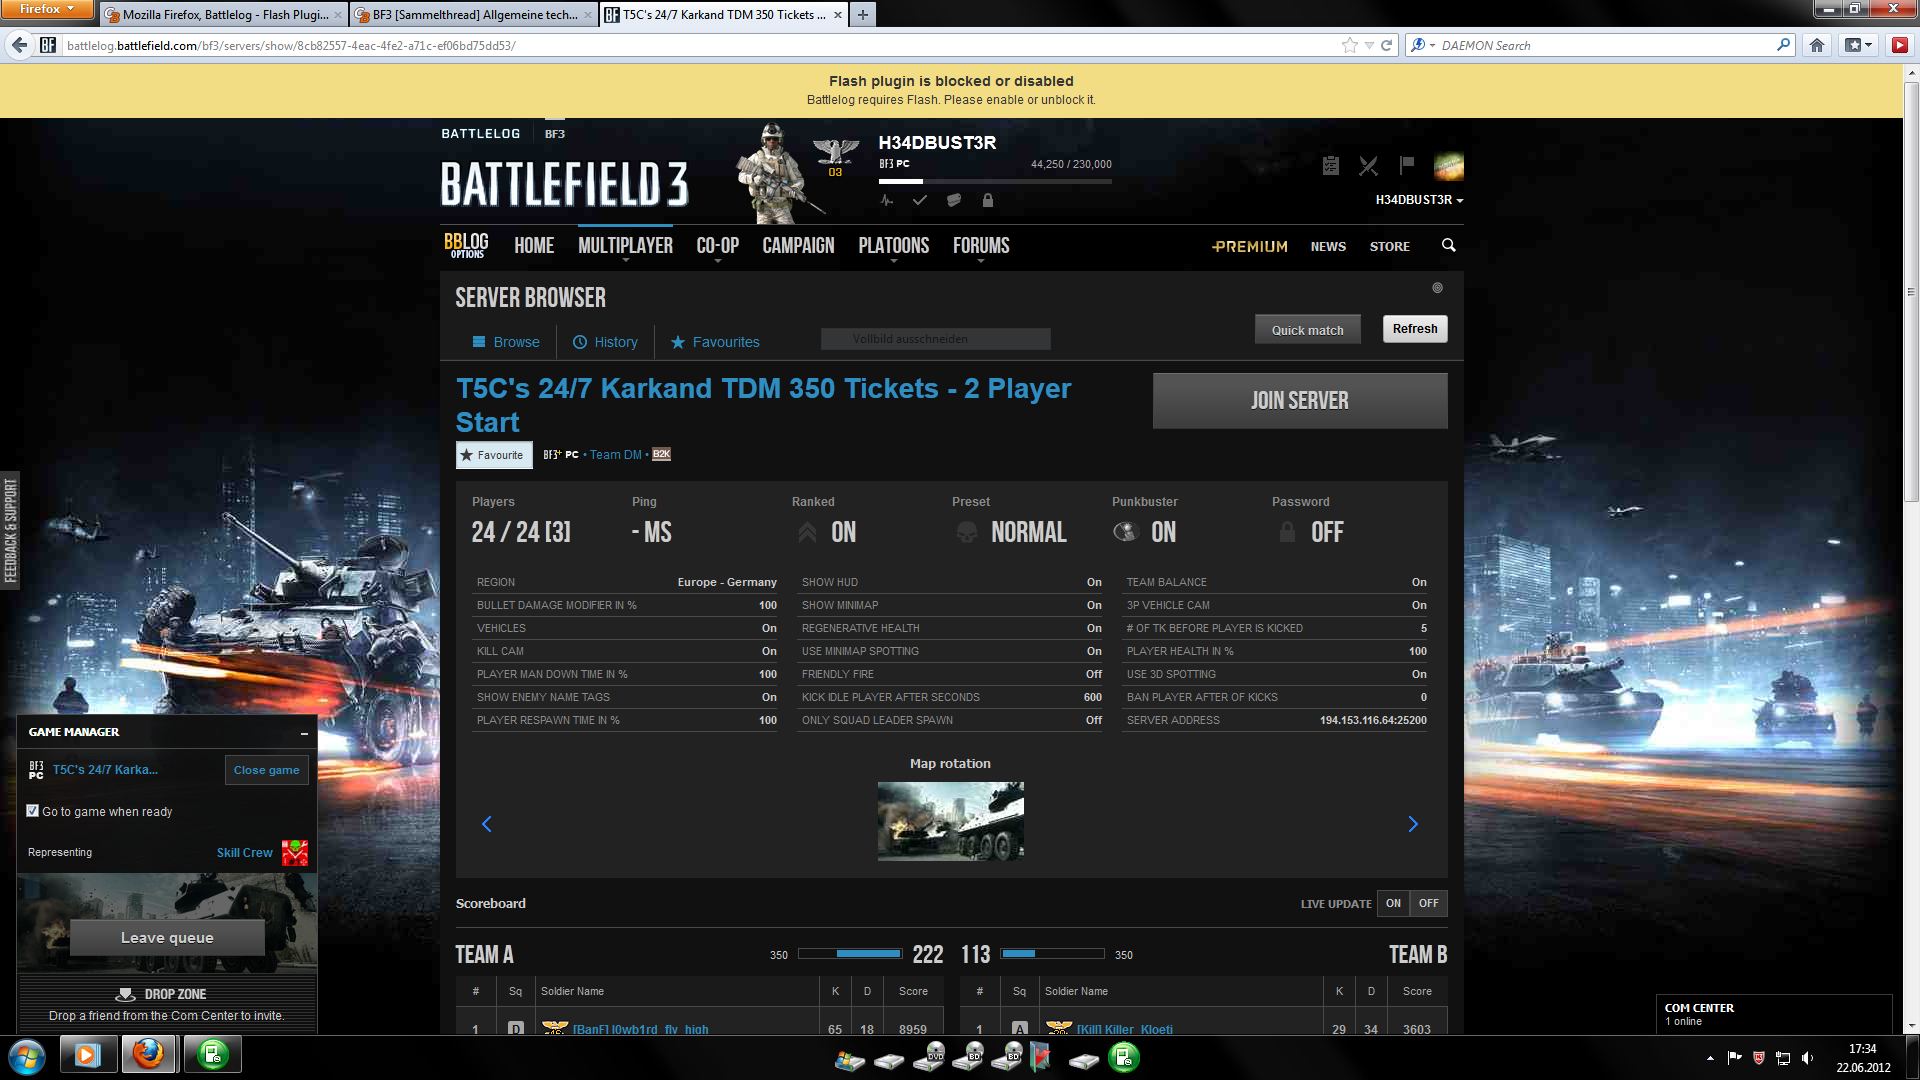Collapse the Game Manager panel
The width and height of the screenshot is (1920, 1080).
(304, 733)
